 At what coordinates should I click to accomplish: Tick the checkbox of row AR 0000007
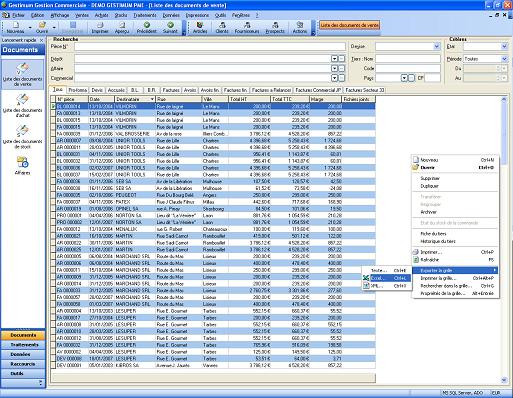pyautogui.click(x=53, y=140)
